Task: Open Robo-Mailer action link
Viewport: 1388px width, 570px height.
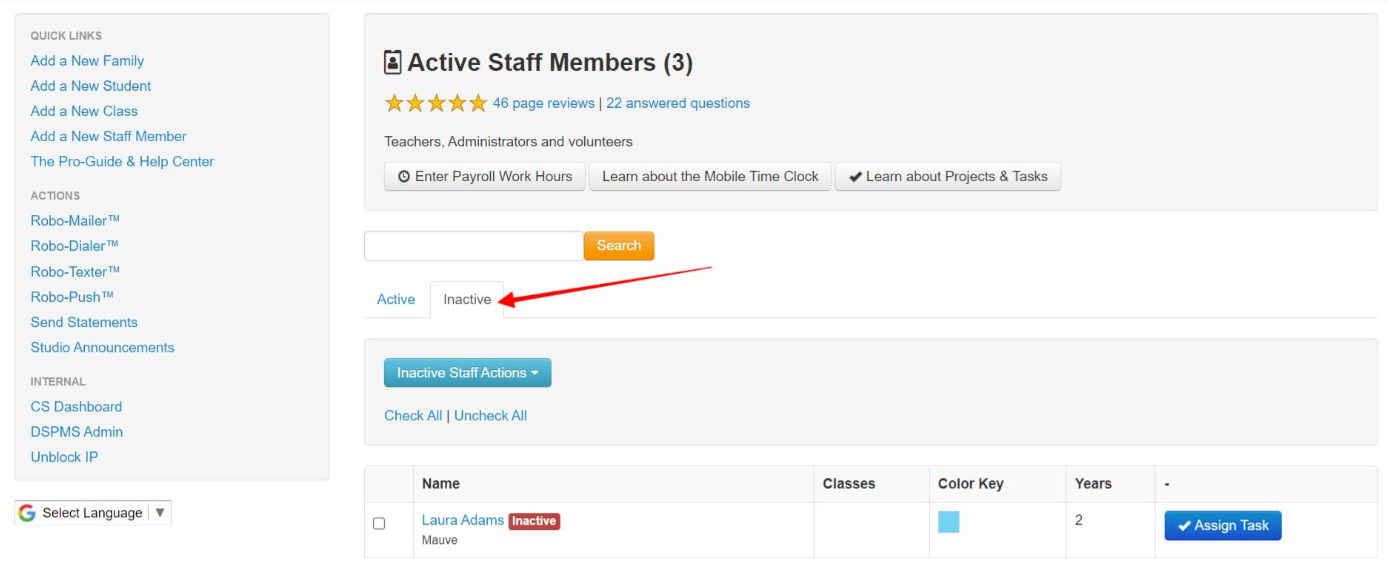Action: [76, 220]
